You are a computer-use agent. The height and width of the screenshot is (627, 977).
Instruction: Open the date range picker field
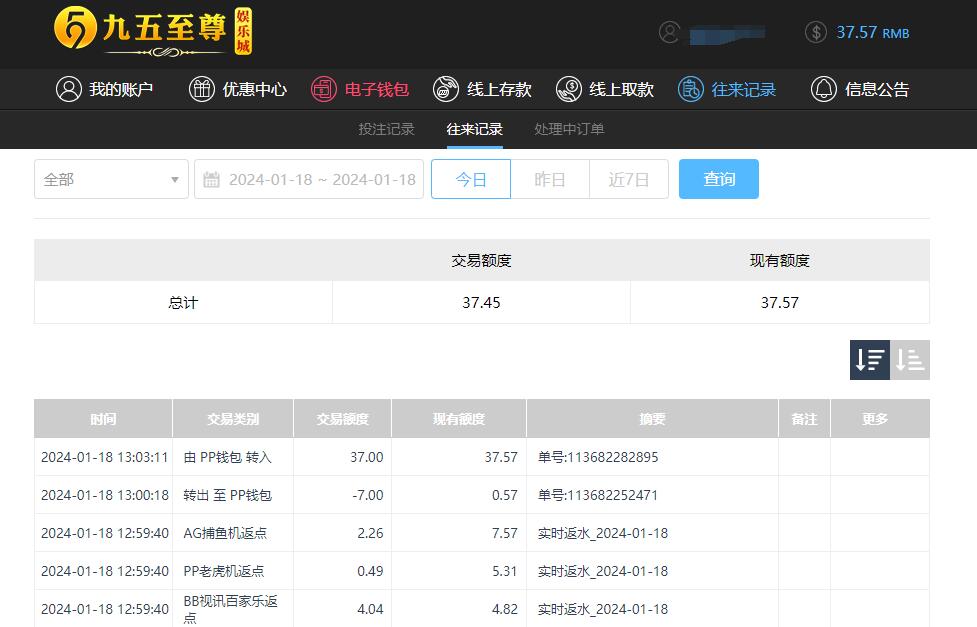click(309, 179)
